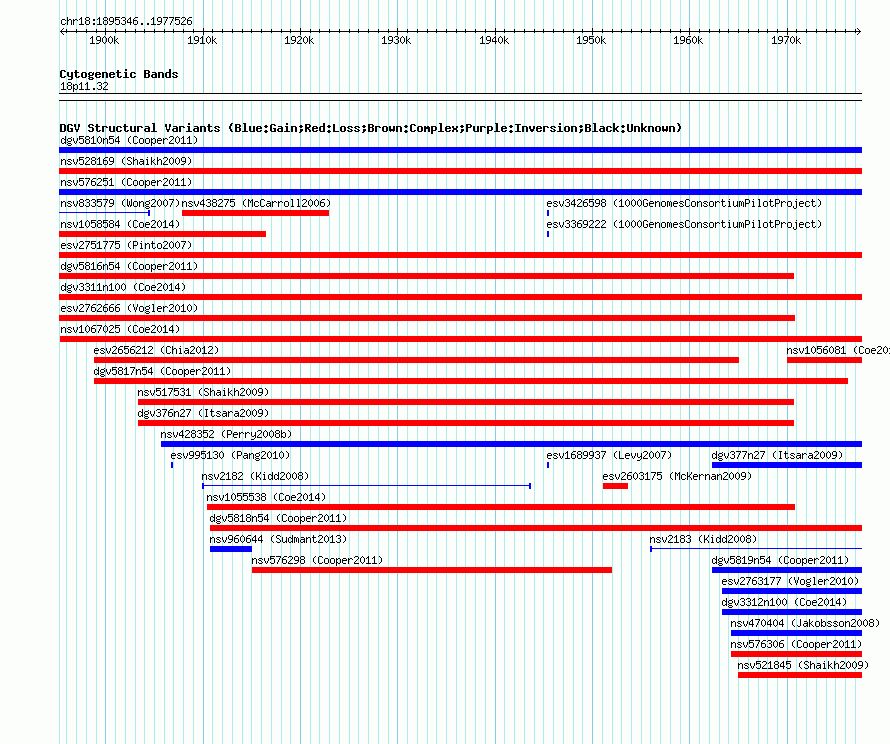
Task: Select dgv3311n100 (Coe2014) label
Action: (123, 287)
